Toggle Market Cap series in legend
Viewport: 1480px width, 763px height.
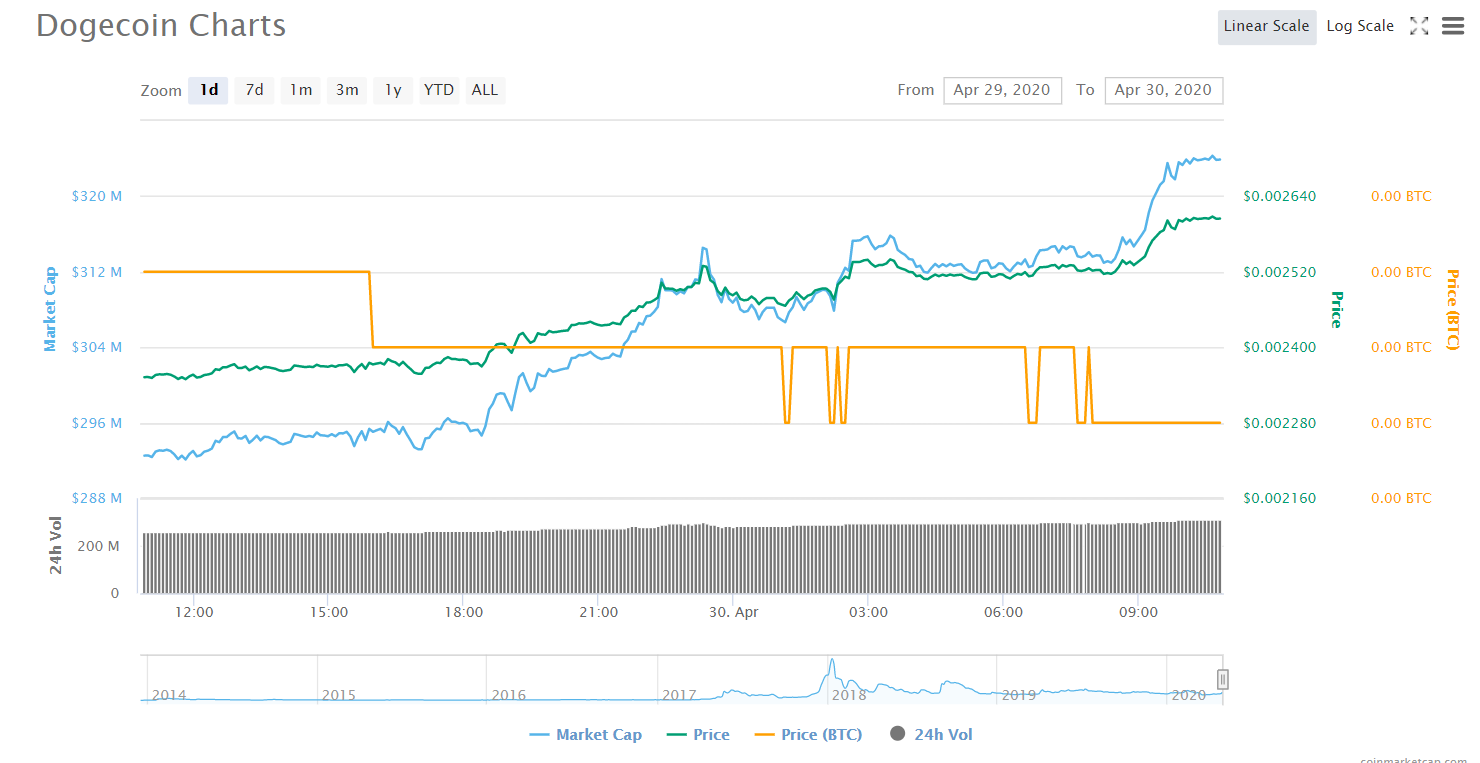[x=586, y=735]
